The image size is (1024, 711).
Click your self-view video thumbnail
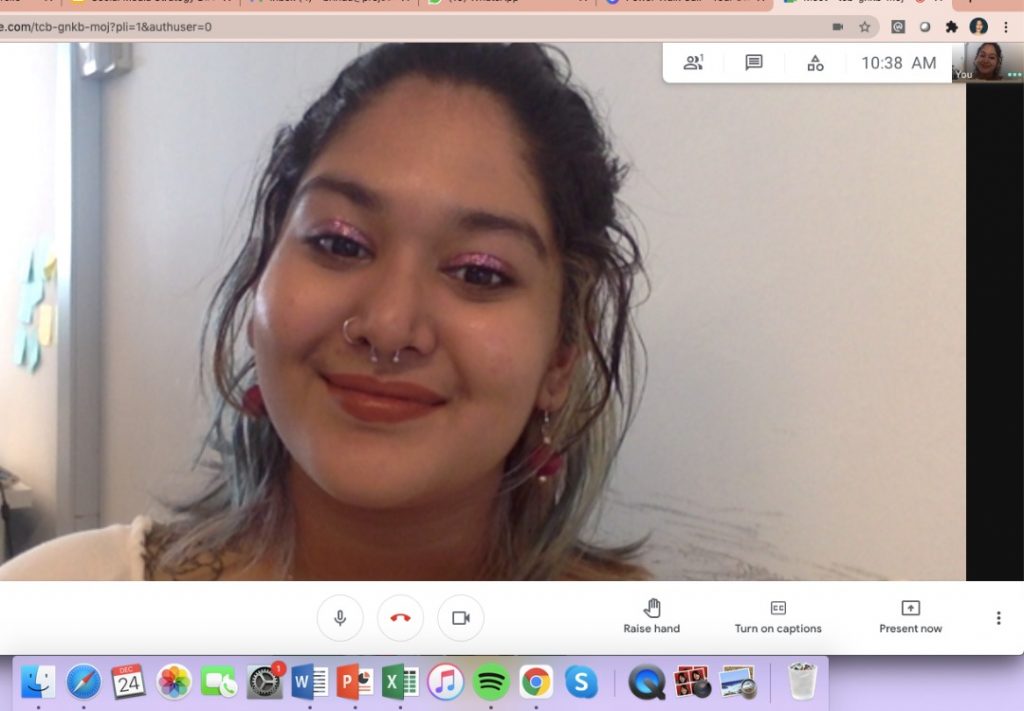pyautogui.click(x=988, y=61)
